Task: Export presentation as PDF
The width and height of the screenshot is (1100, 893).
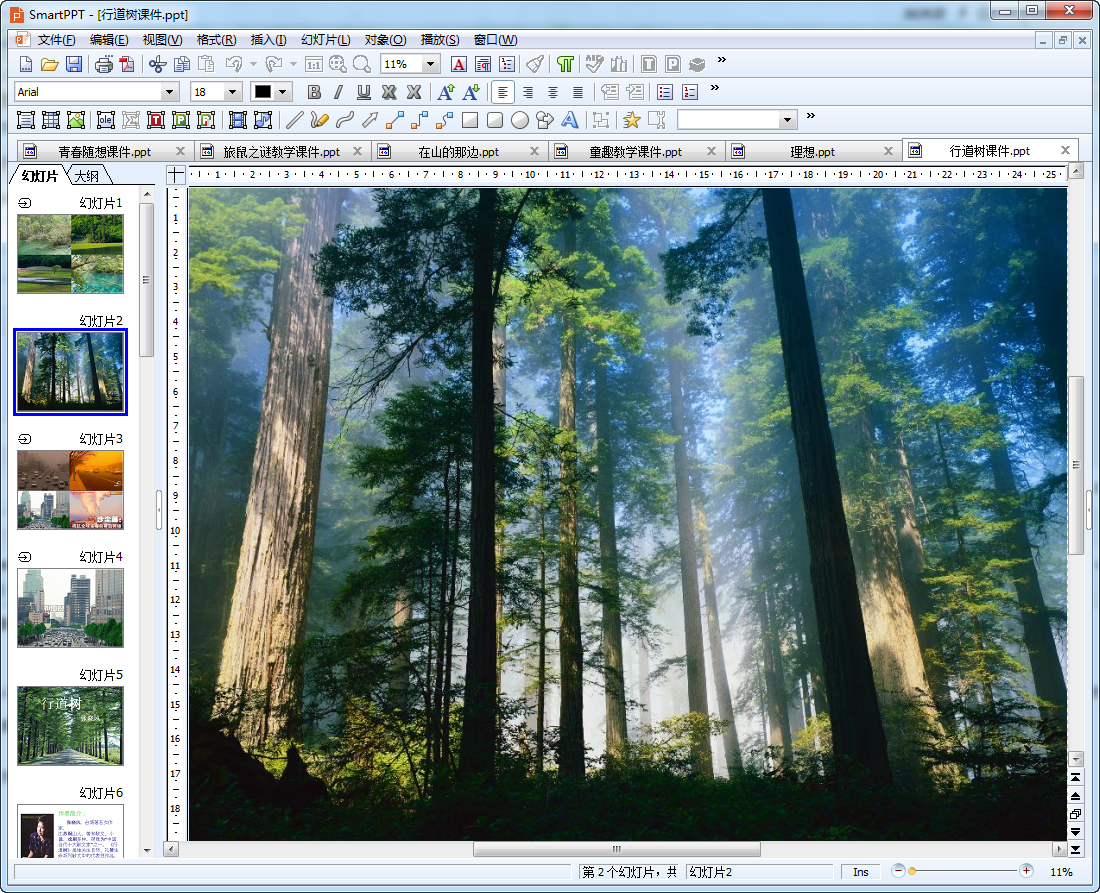Action: (x=127, y=65)
